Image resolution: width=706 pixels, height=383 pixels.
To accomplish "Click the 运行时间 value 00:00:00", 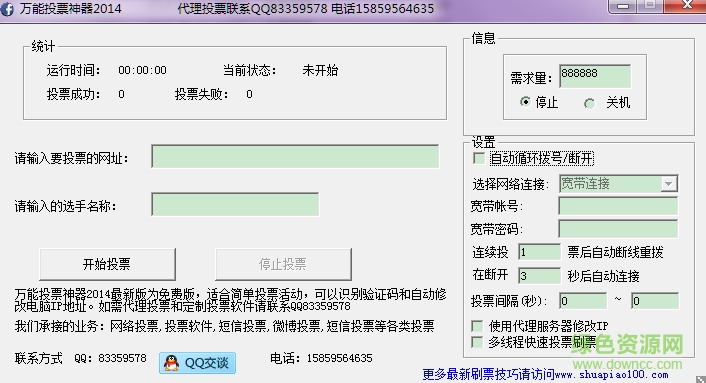I will (x=142, y=70).
